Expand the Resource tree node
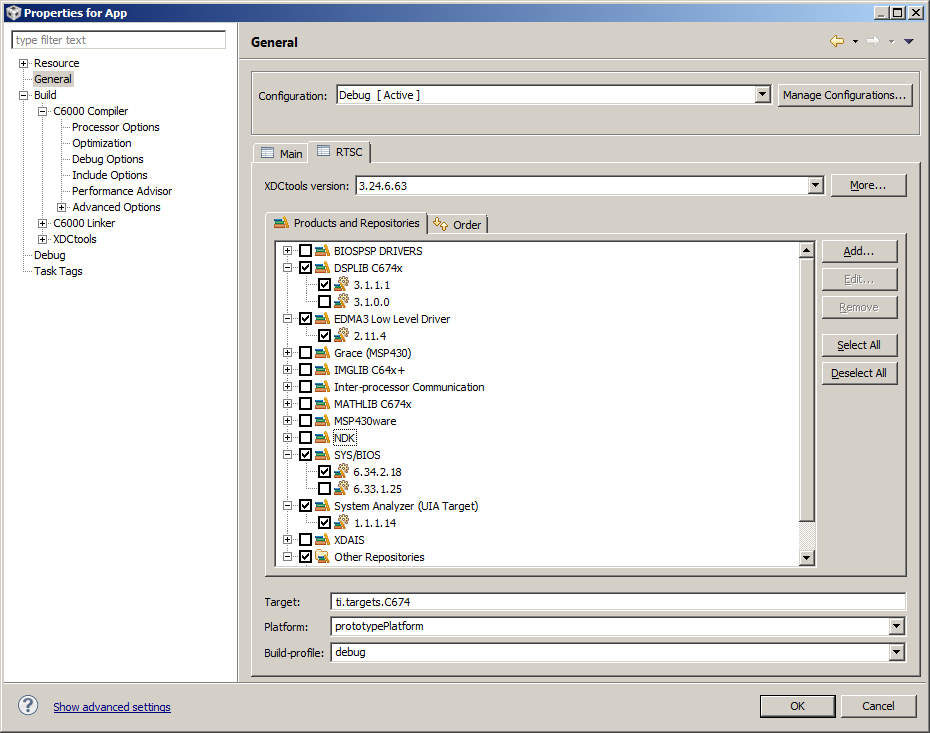The image size is (930, 733). [x=23, y=63]
